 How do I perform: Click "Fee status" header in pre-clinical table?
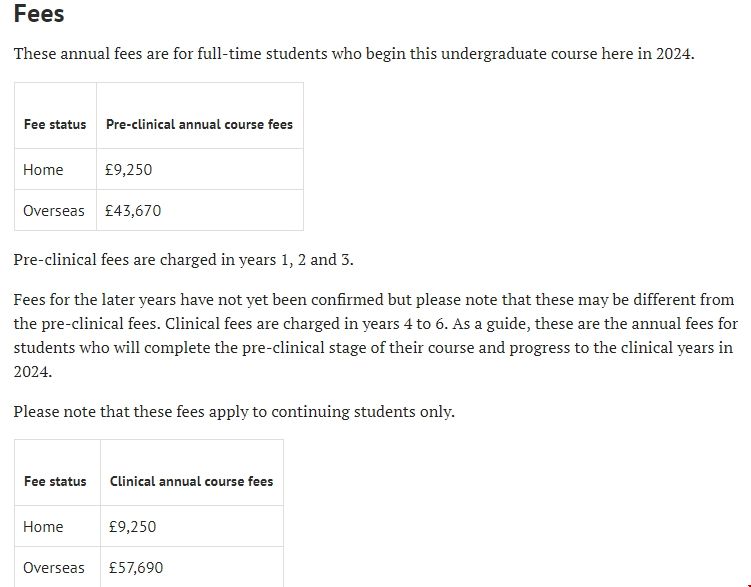point(55,125)
